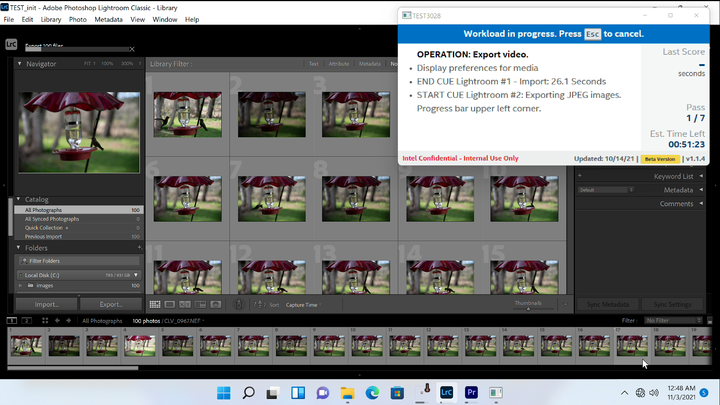Click the Lrc identity plate logo

pyautogui.click(x=11, y=45)
